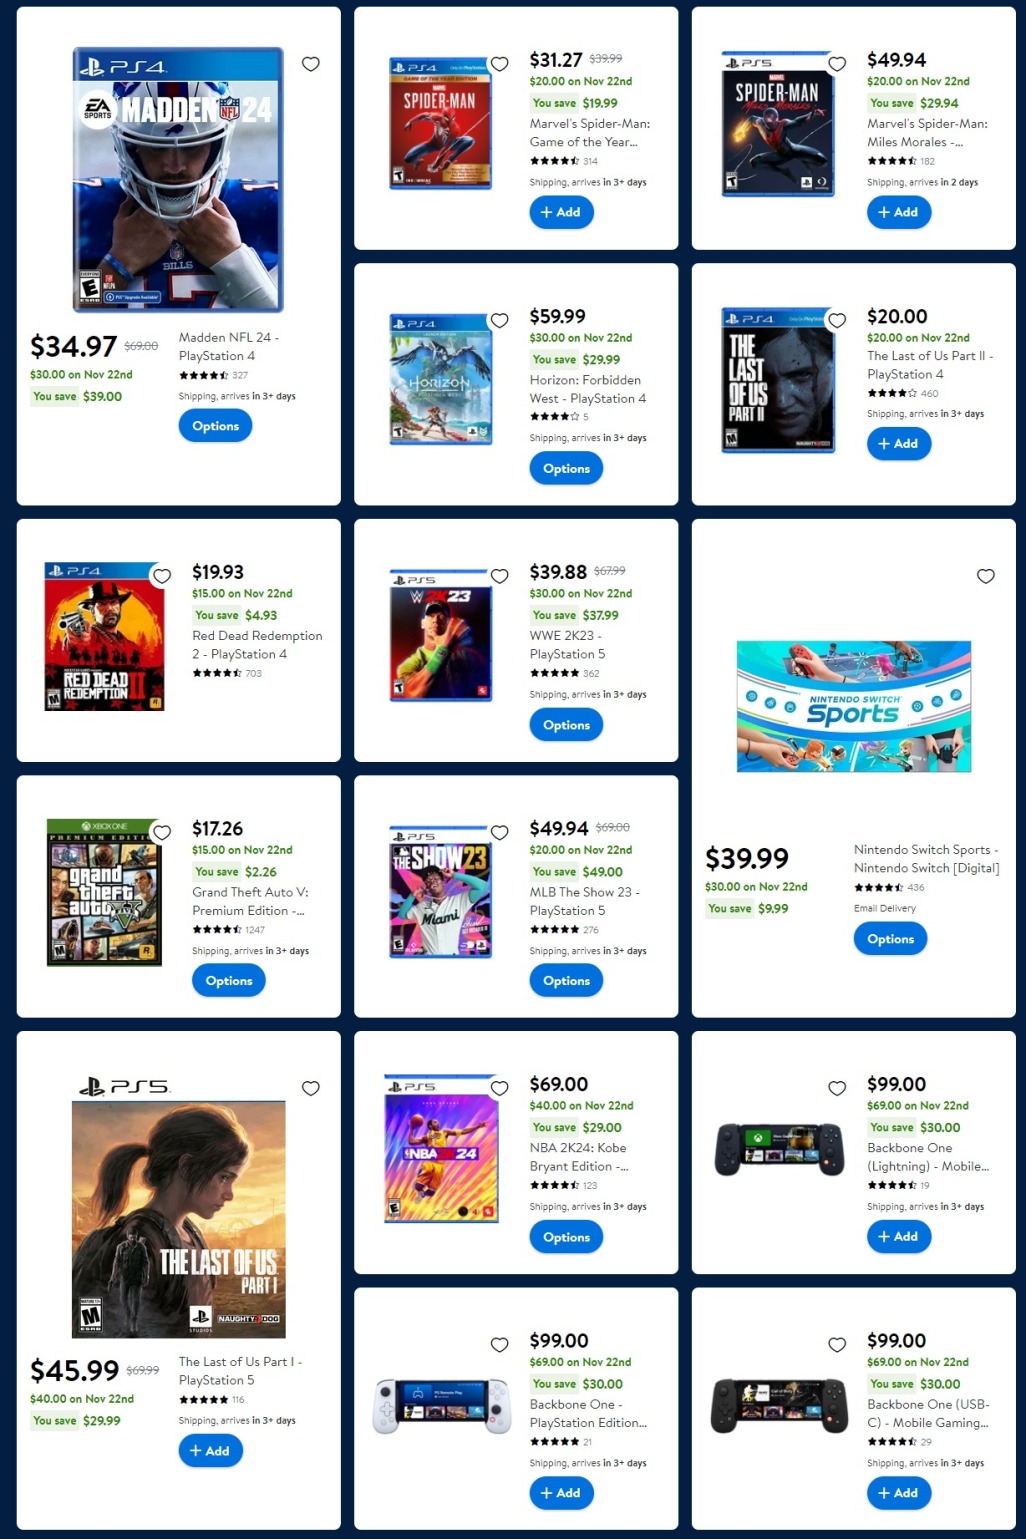Open The Last of Us Part I cover art
This screenshot has width=1026, height=1539.
(179, 1219)
